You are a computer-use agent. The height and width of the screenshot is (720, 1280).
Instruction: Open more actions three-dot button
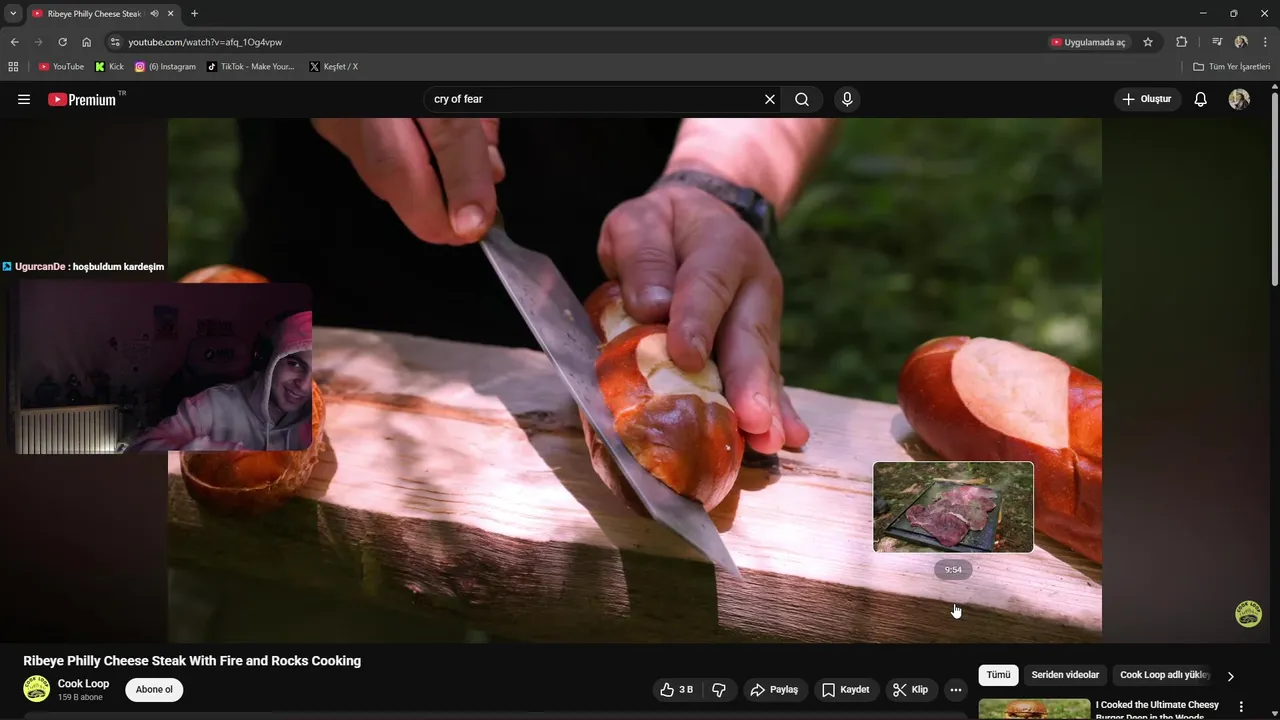(x=956, y=690)
